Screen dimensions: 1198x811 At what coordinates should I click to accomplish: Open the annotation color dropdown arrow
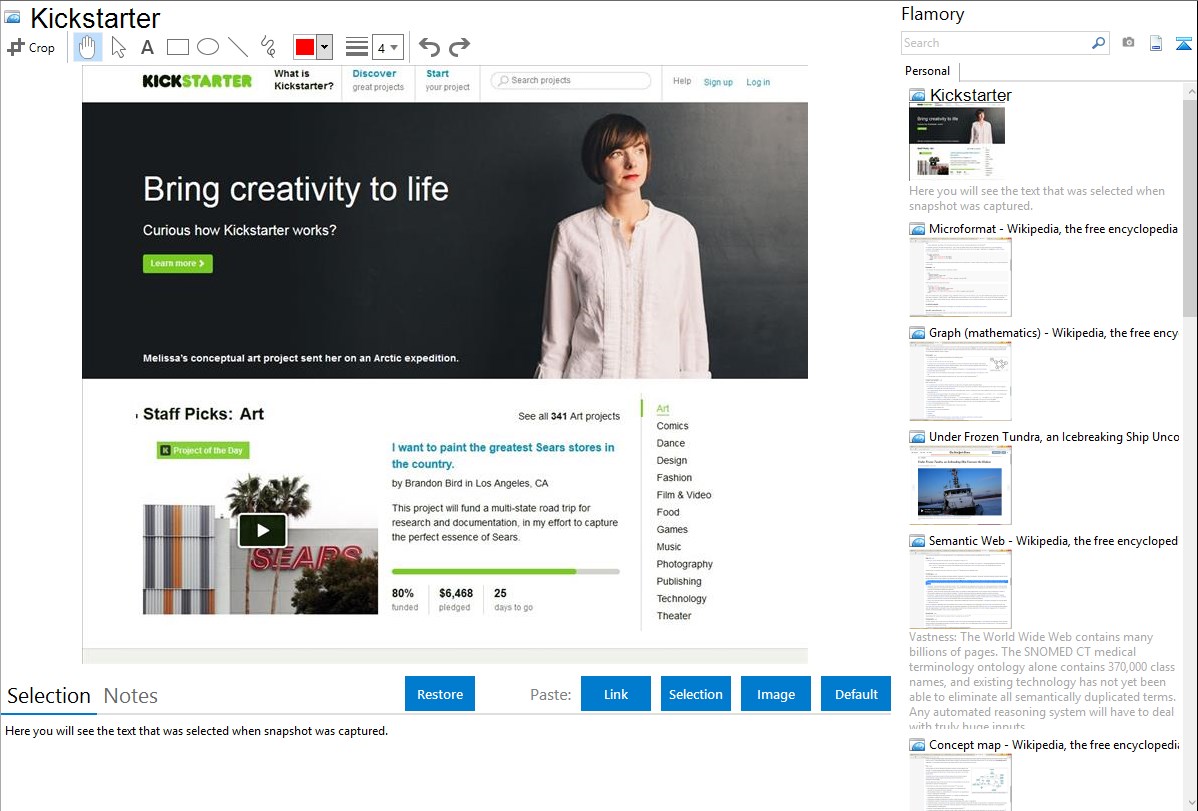point(324,47)
